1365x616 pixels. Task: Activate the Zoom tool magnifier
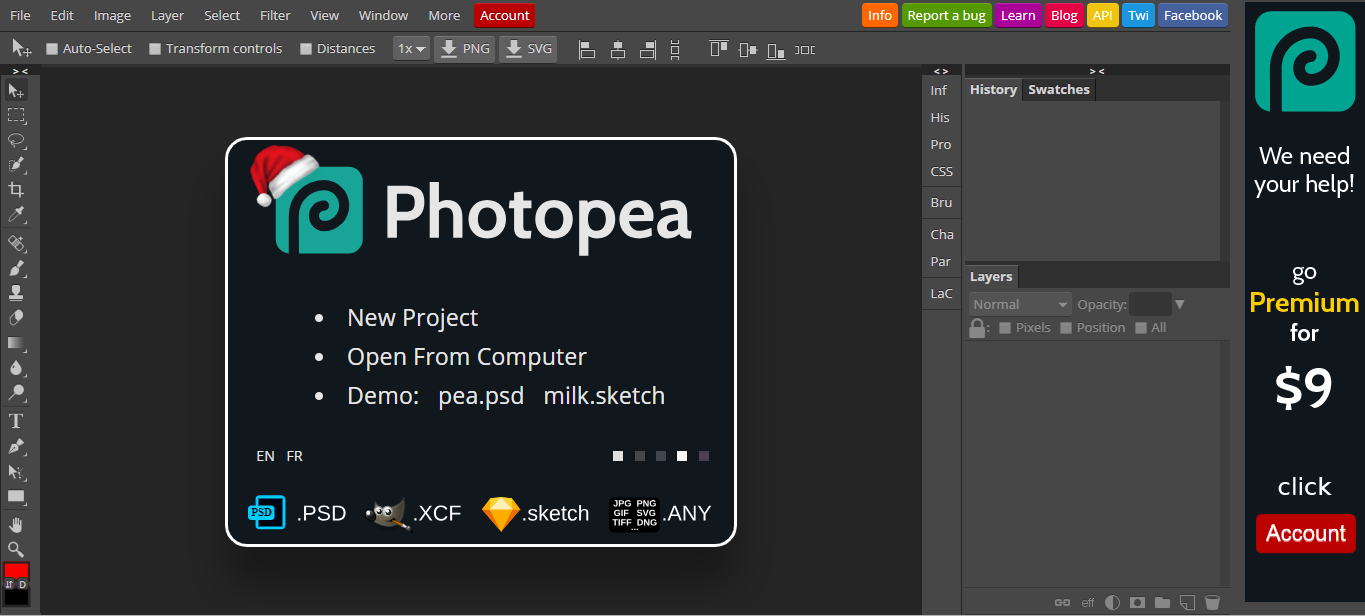pos(16,549)
